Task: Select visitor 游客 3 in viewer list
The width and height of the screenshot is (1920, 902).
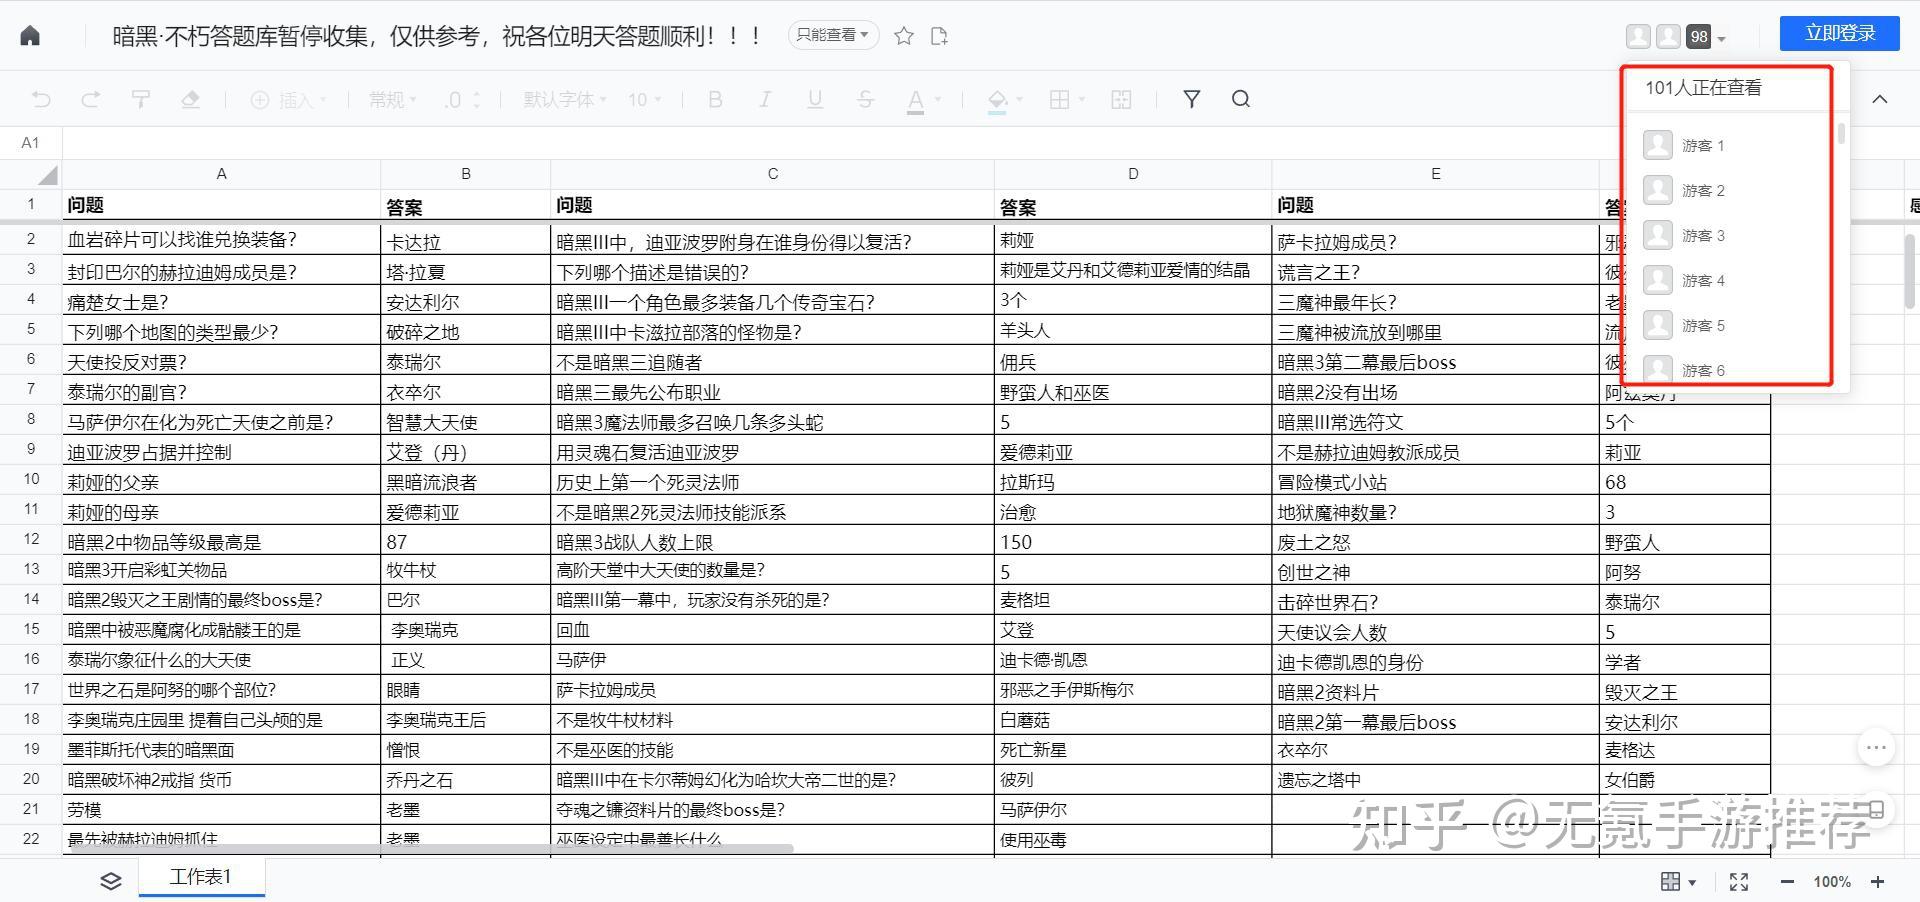Action: tap(1704, 235)
